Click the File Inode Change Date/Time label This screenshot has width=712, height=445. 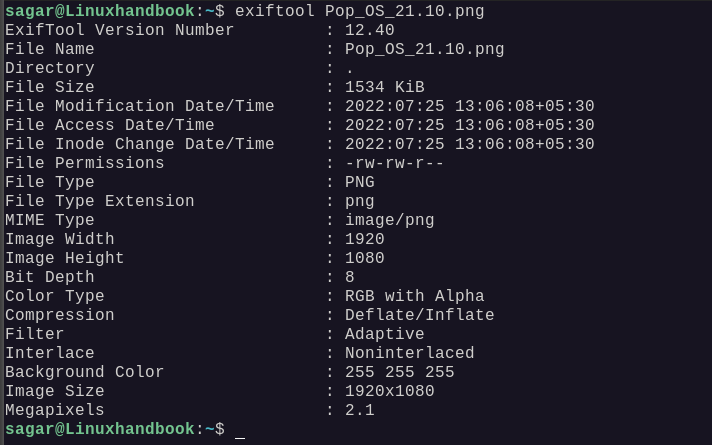pyautogui.click(x=139, y=144)
